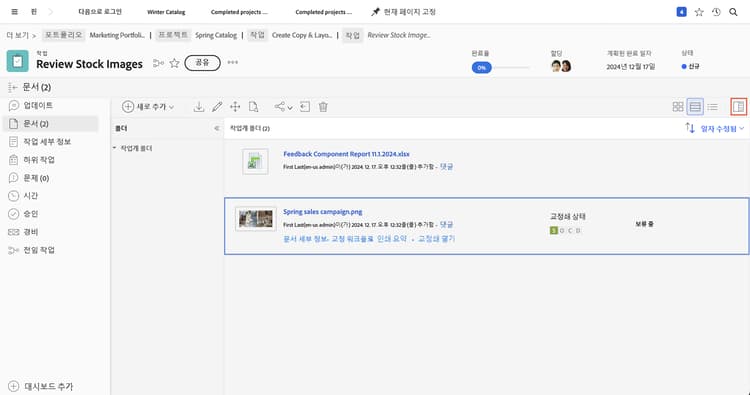Open Create Copy & Layout breadcrumb

pos(302,35)
